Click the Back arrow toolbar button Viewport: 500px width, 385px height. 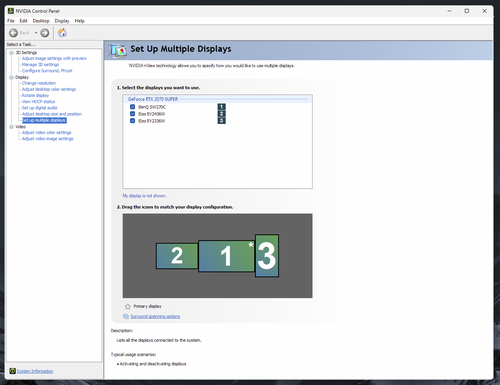pyautogui.click(x=14, y=33)
